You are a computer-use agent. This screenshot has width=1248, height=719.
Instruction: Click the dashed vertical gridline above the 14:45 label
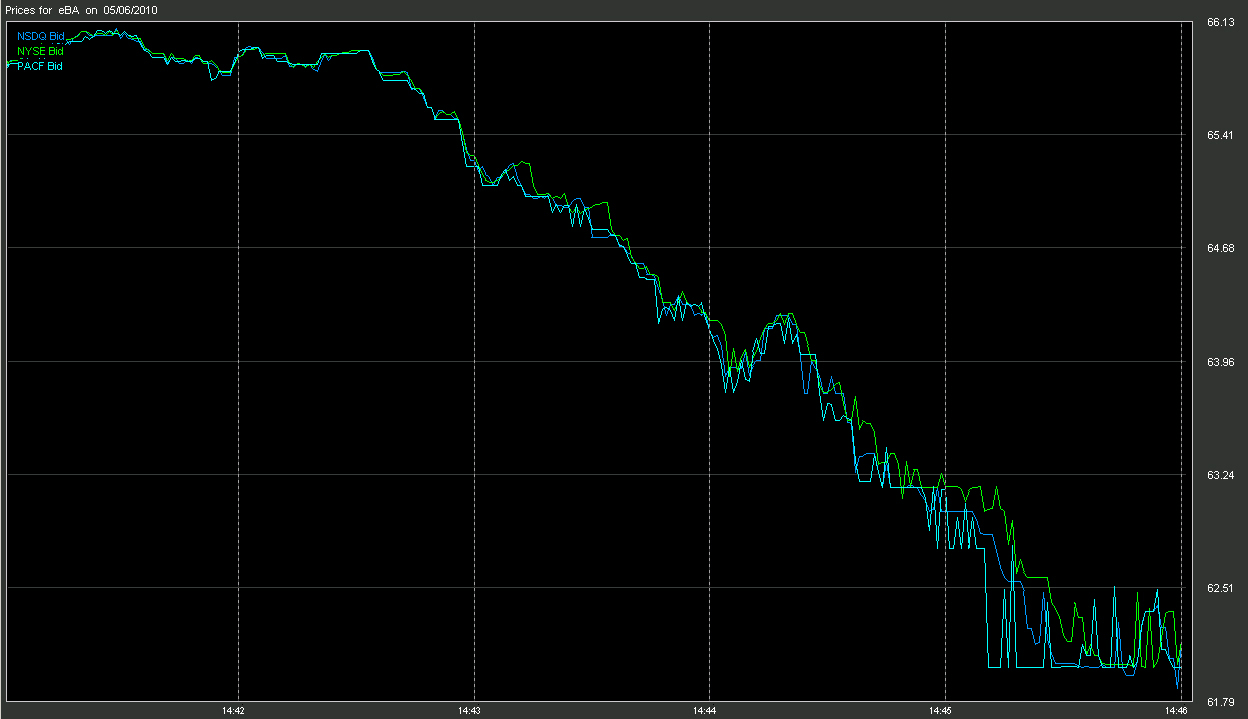click(x=945, y=360)
